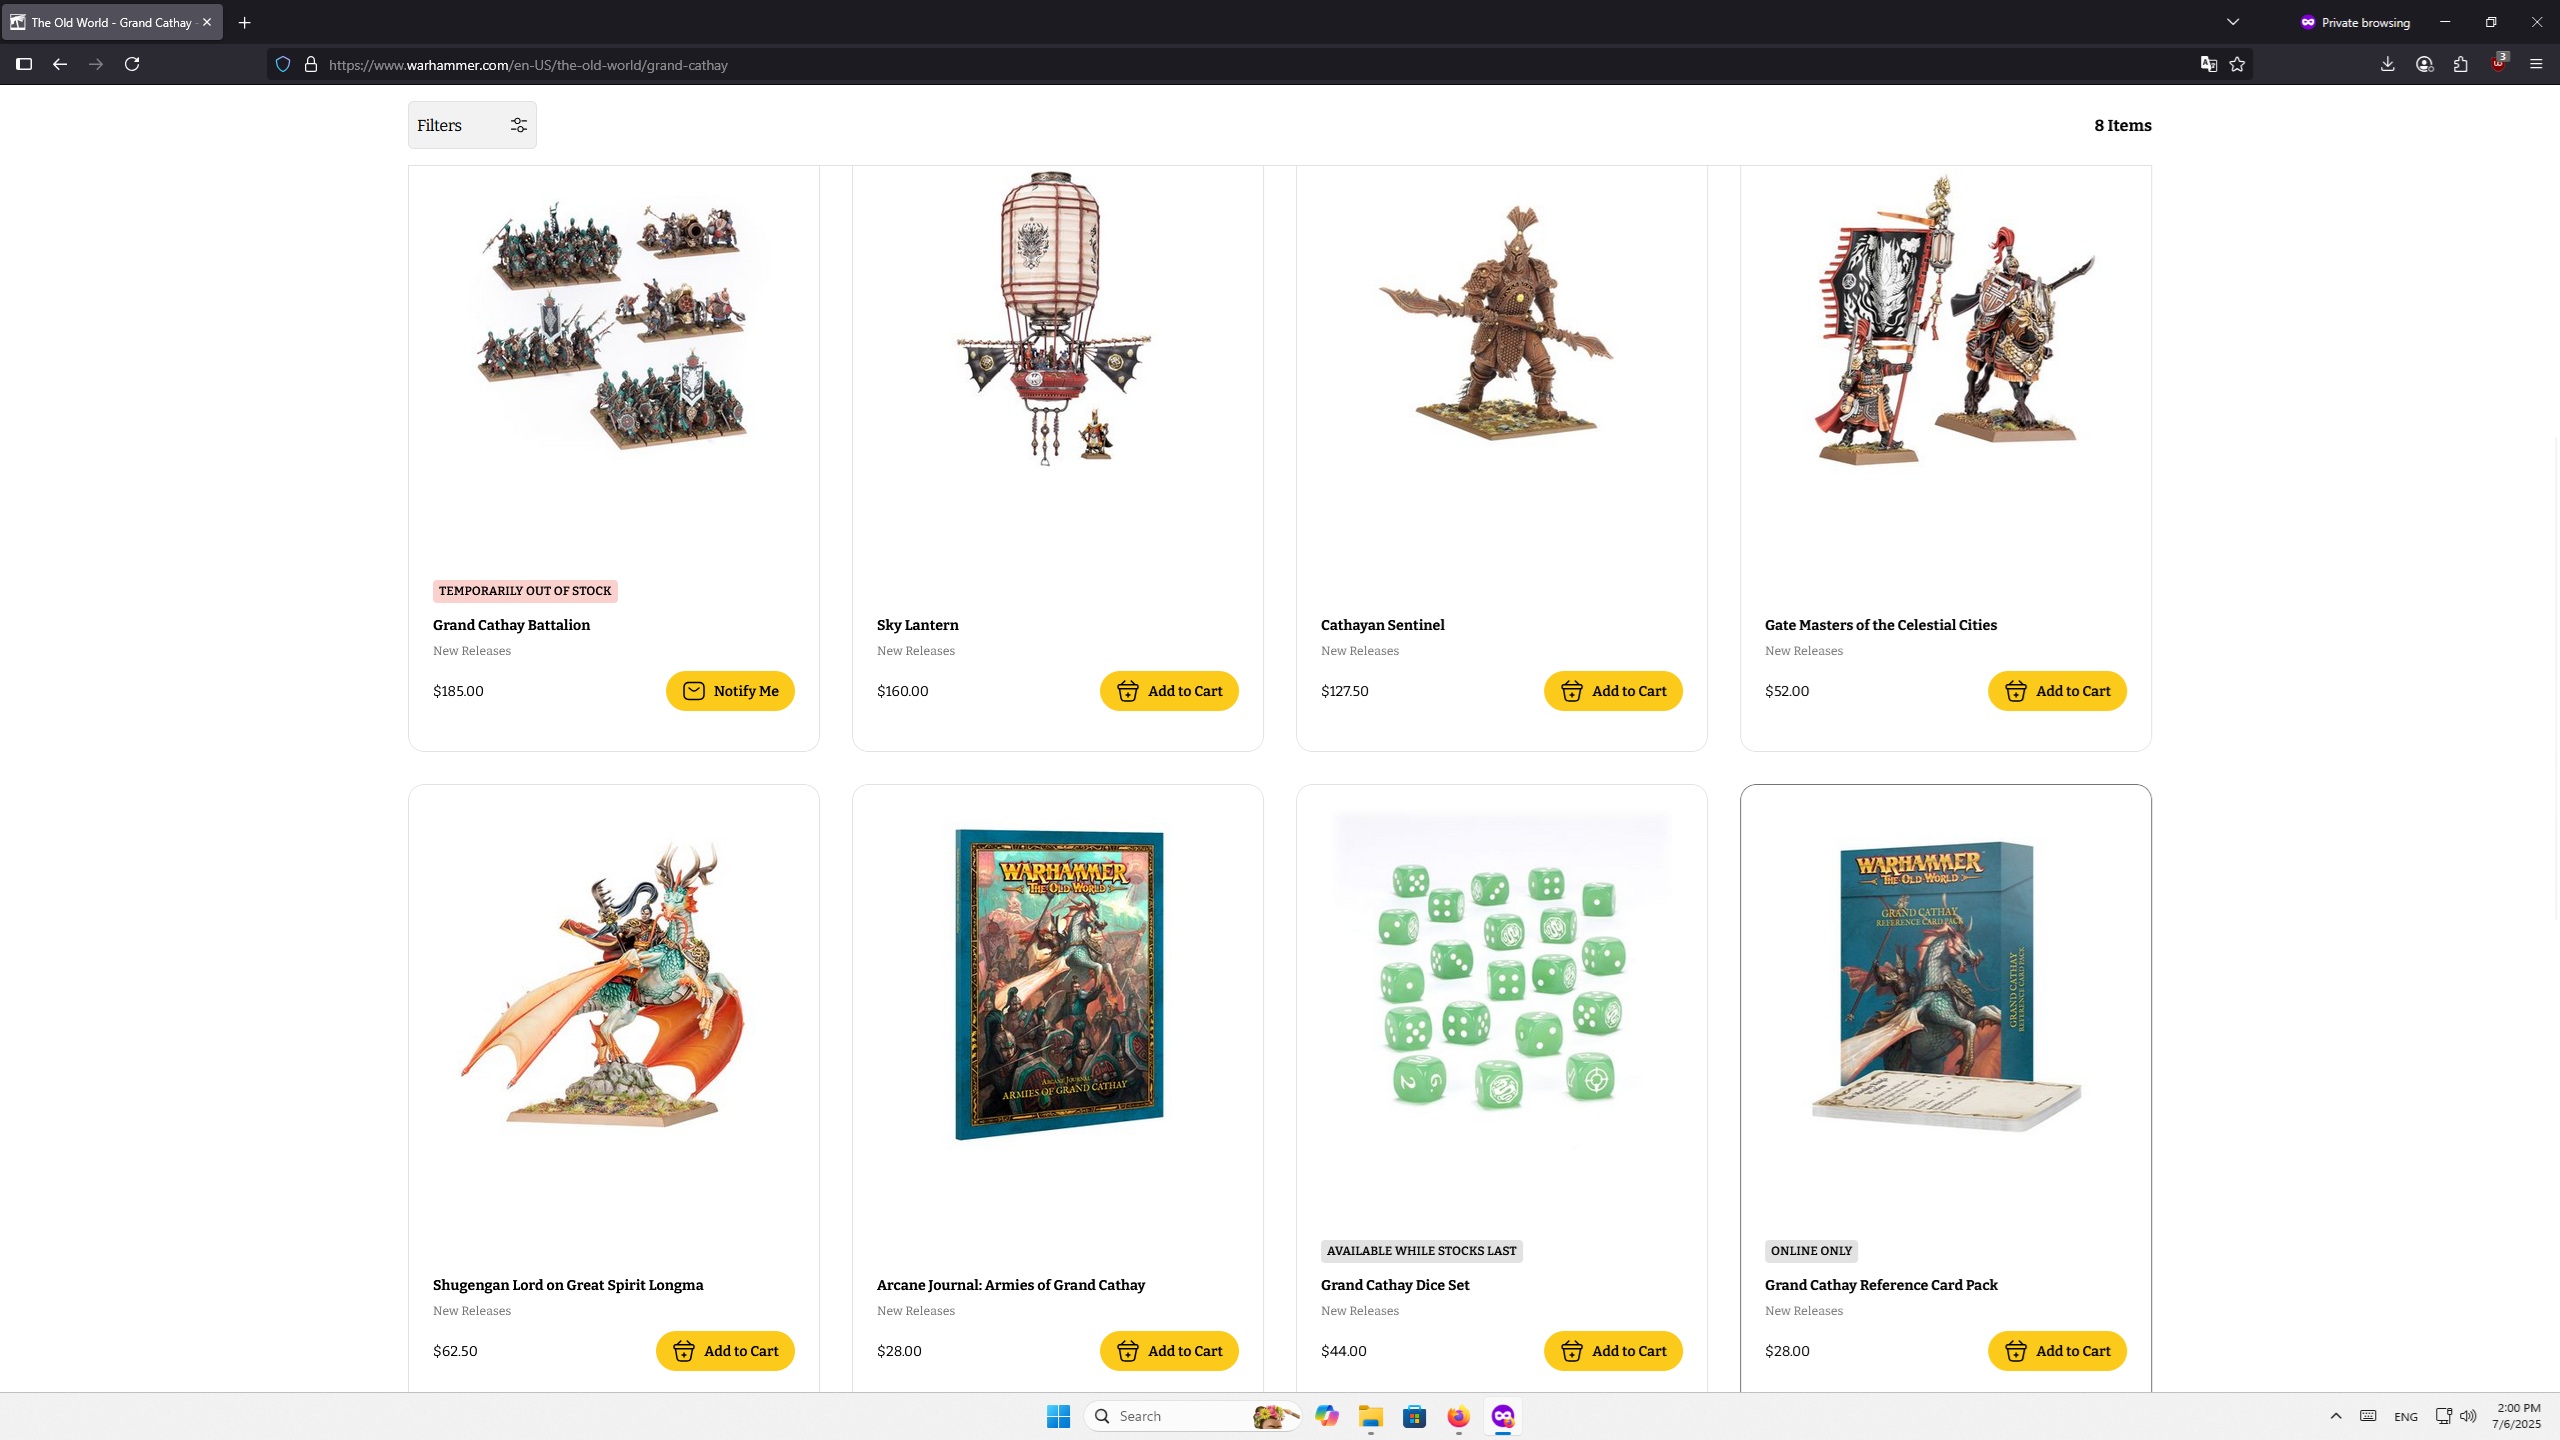Show site tracking protection shield info
This screenshot has height=1440, width=2560.
(283, 64)
